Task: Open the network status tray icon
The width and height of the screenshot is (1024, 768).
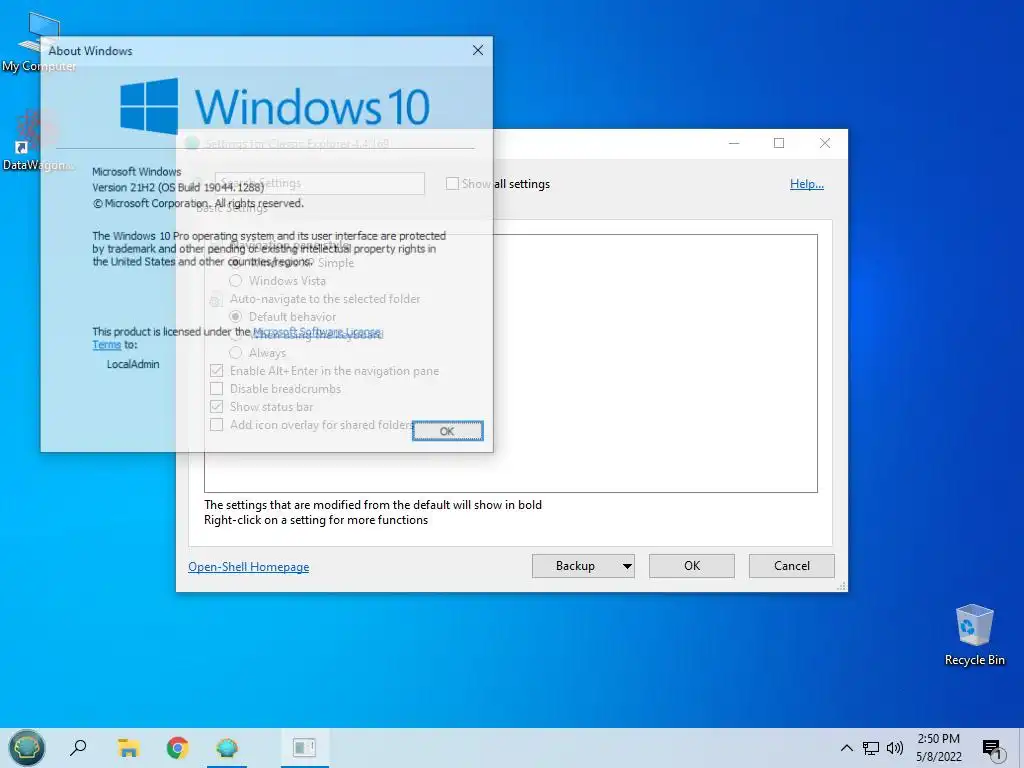Action: tap(871, 748)
